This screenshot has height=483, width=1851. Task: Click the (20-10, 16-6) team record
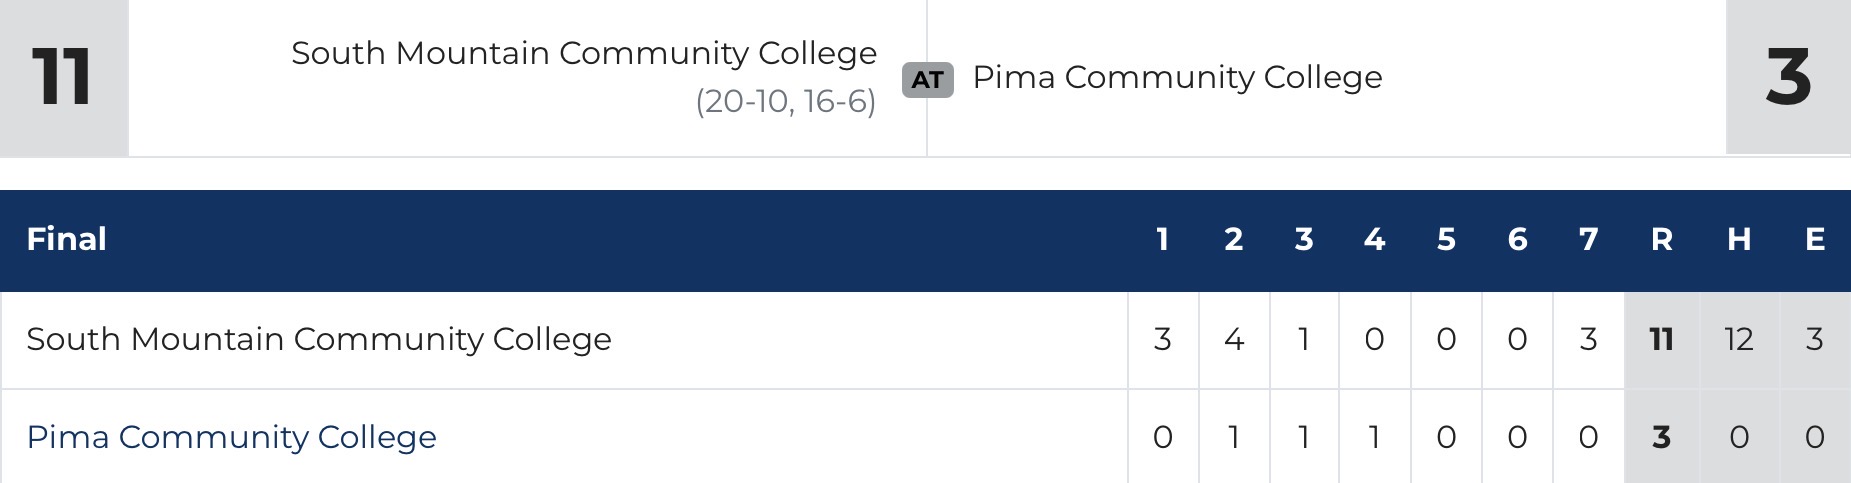pyautogui.click(x=785, y=101)
